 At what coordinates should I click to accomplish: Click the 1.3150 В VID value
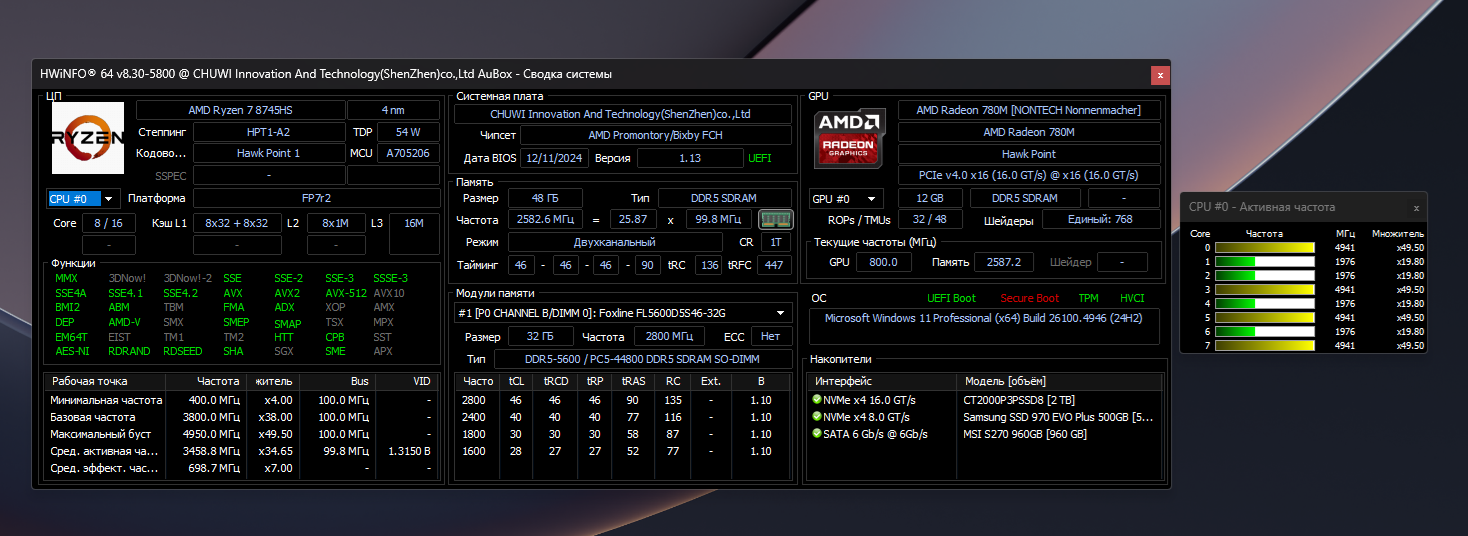[x=409, y=451]
